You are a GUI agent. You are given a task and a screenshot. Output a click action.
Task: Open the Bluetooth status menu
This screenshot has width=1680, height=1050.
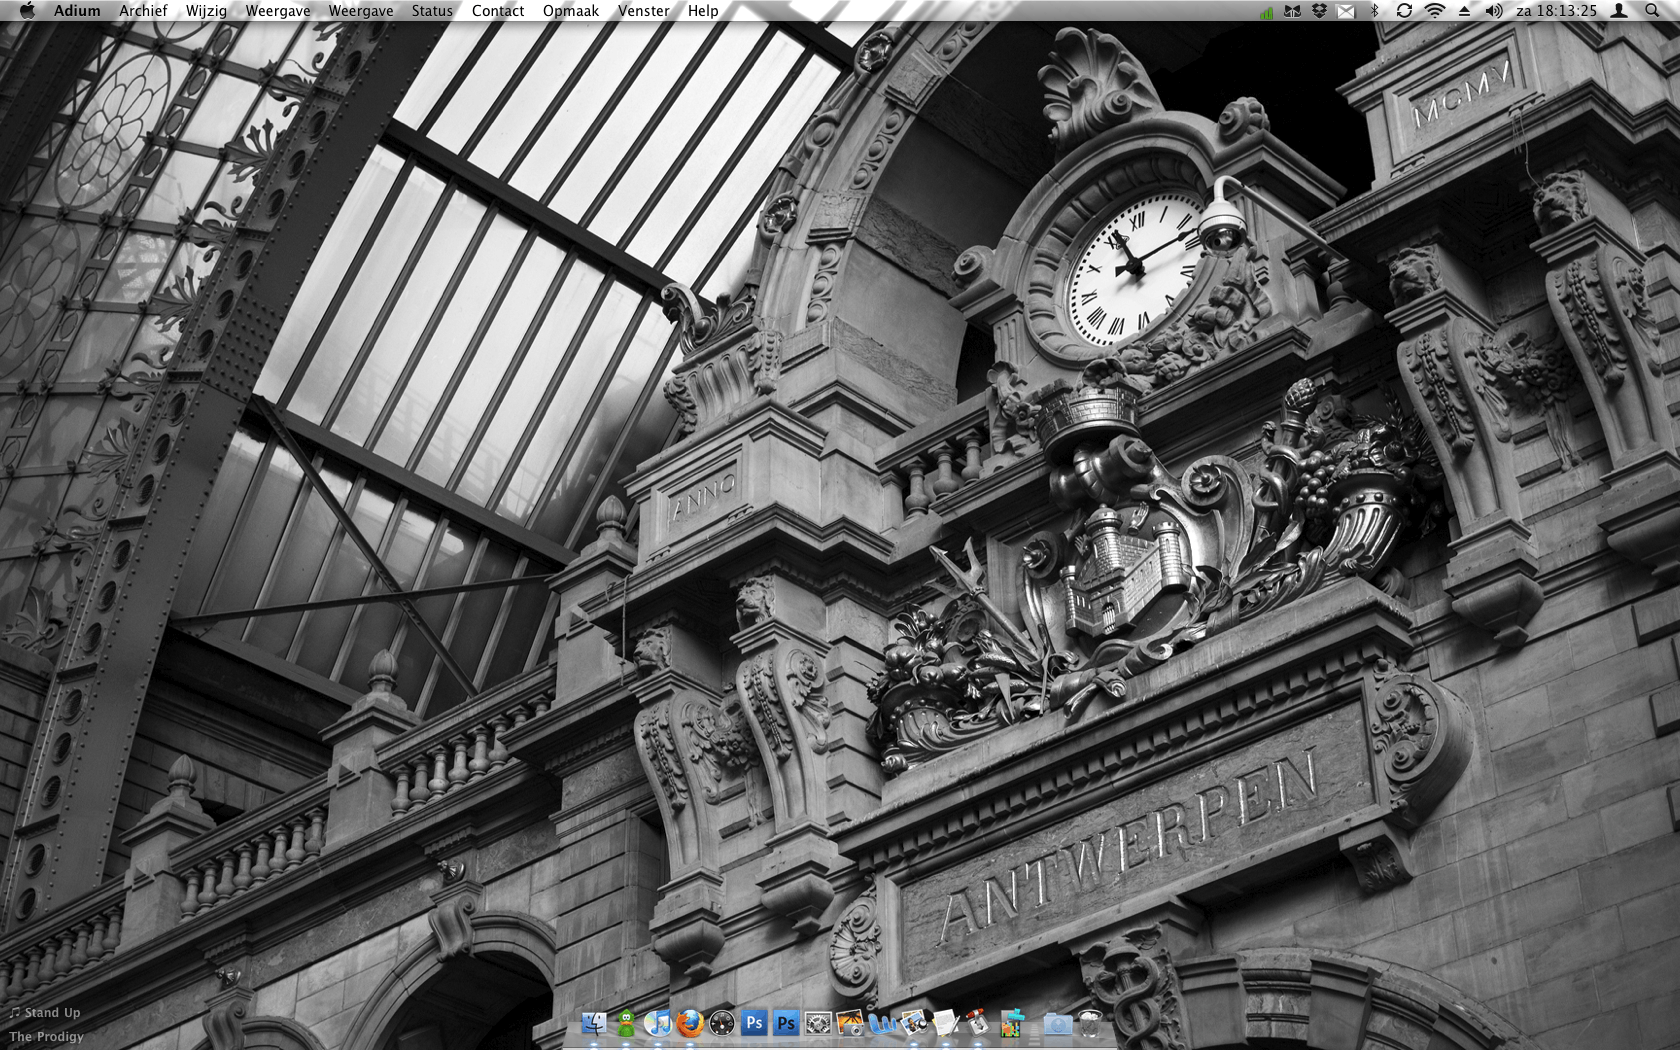(1374, 11)
